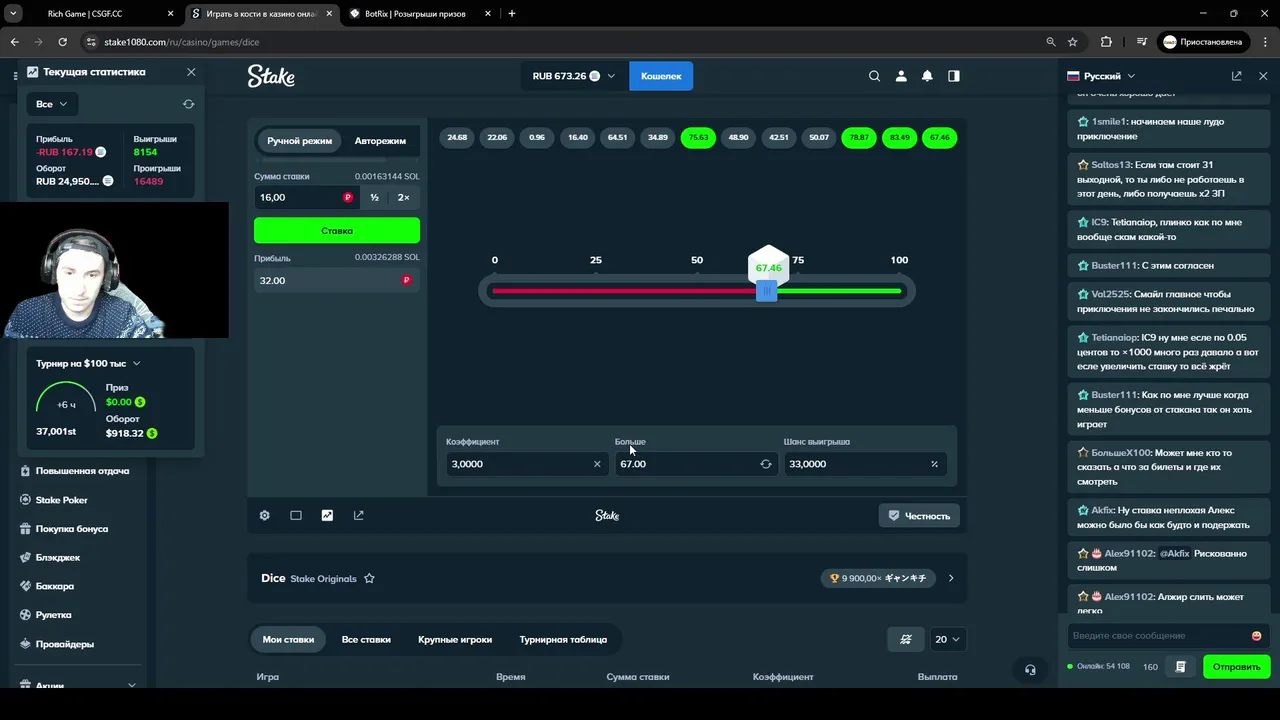Open Повышенная отдача sidebar item
The height and width of the screenshot is (720, 1280).
(82, 471)
